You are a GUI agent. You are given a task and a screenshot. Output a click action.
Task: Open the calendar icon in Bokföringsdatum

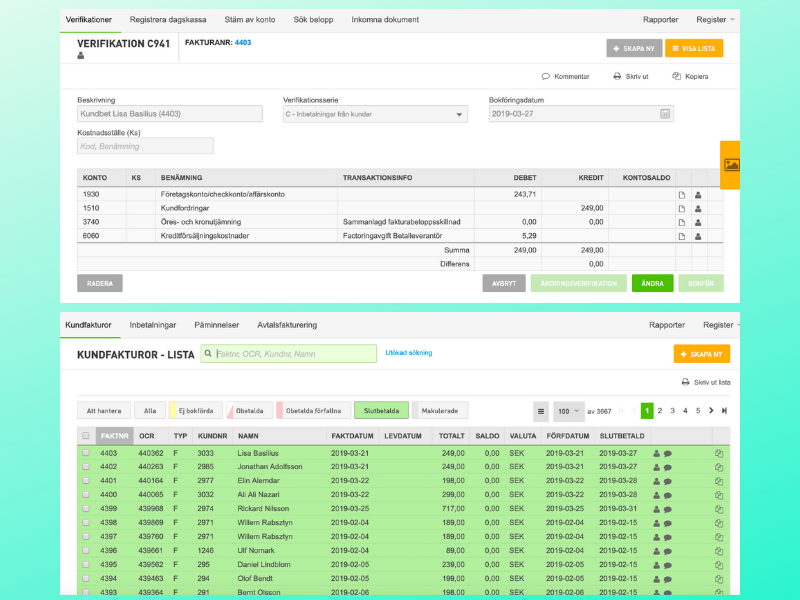tap(665, 114)
